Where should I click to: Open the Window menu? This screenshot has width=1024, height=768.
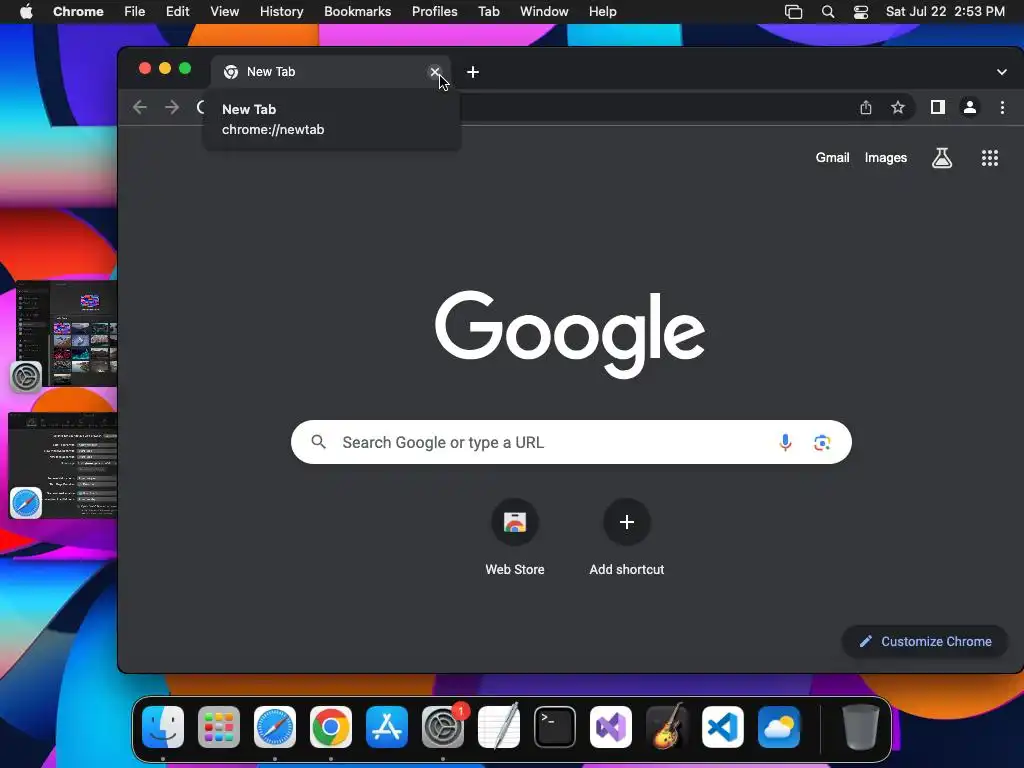pos(544,12)
